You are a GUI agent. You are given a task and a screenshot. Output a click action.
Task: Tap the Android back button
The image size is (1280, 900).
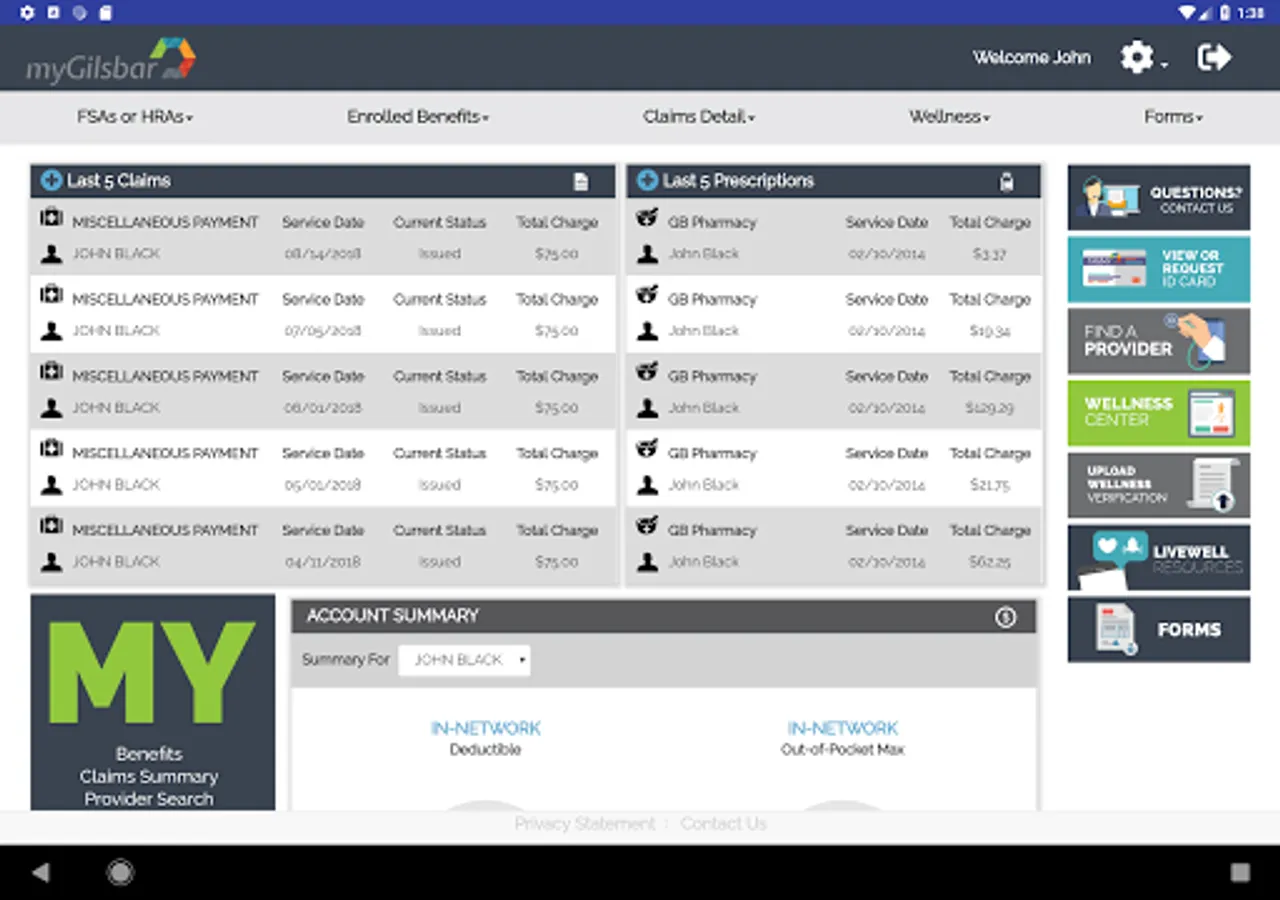(x=40, y=873)
